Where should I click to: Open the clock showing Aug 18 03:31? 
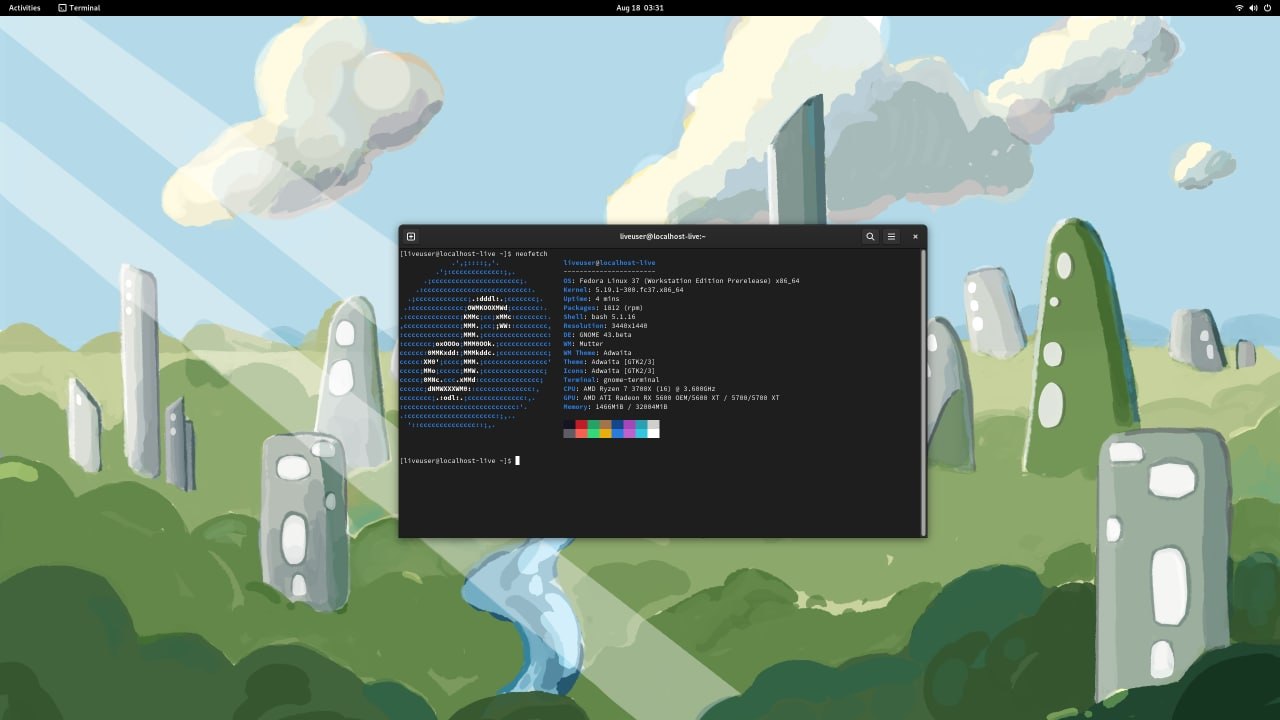(640, 8)
